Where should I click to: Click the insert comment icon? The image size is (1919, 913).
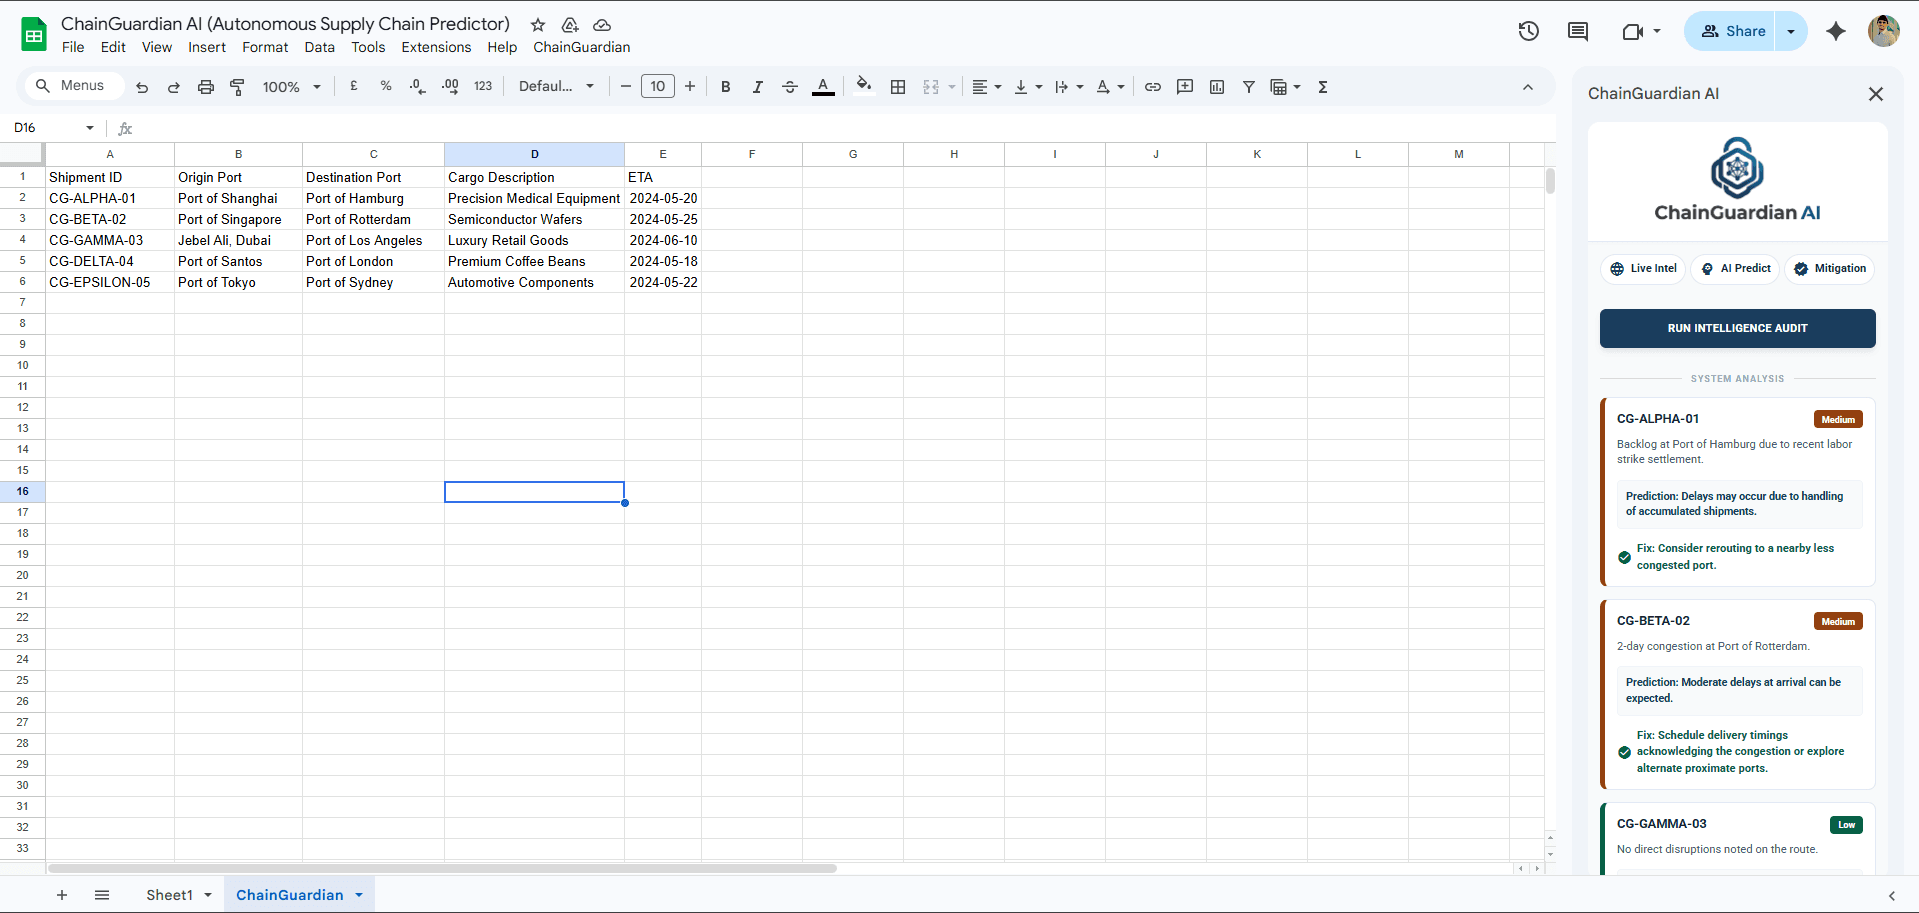point(1185,87)
